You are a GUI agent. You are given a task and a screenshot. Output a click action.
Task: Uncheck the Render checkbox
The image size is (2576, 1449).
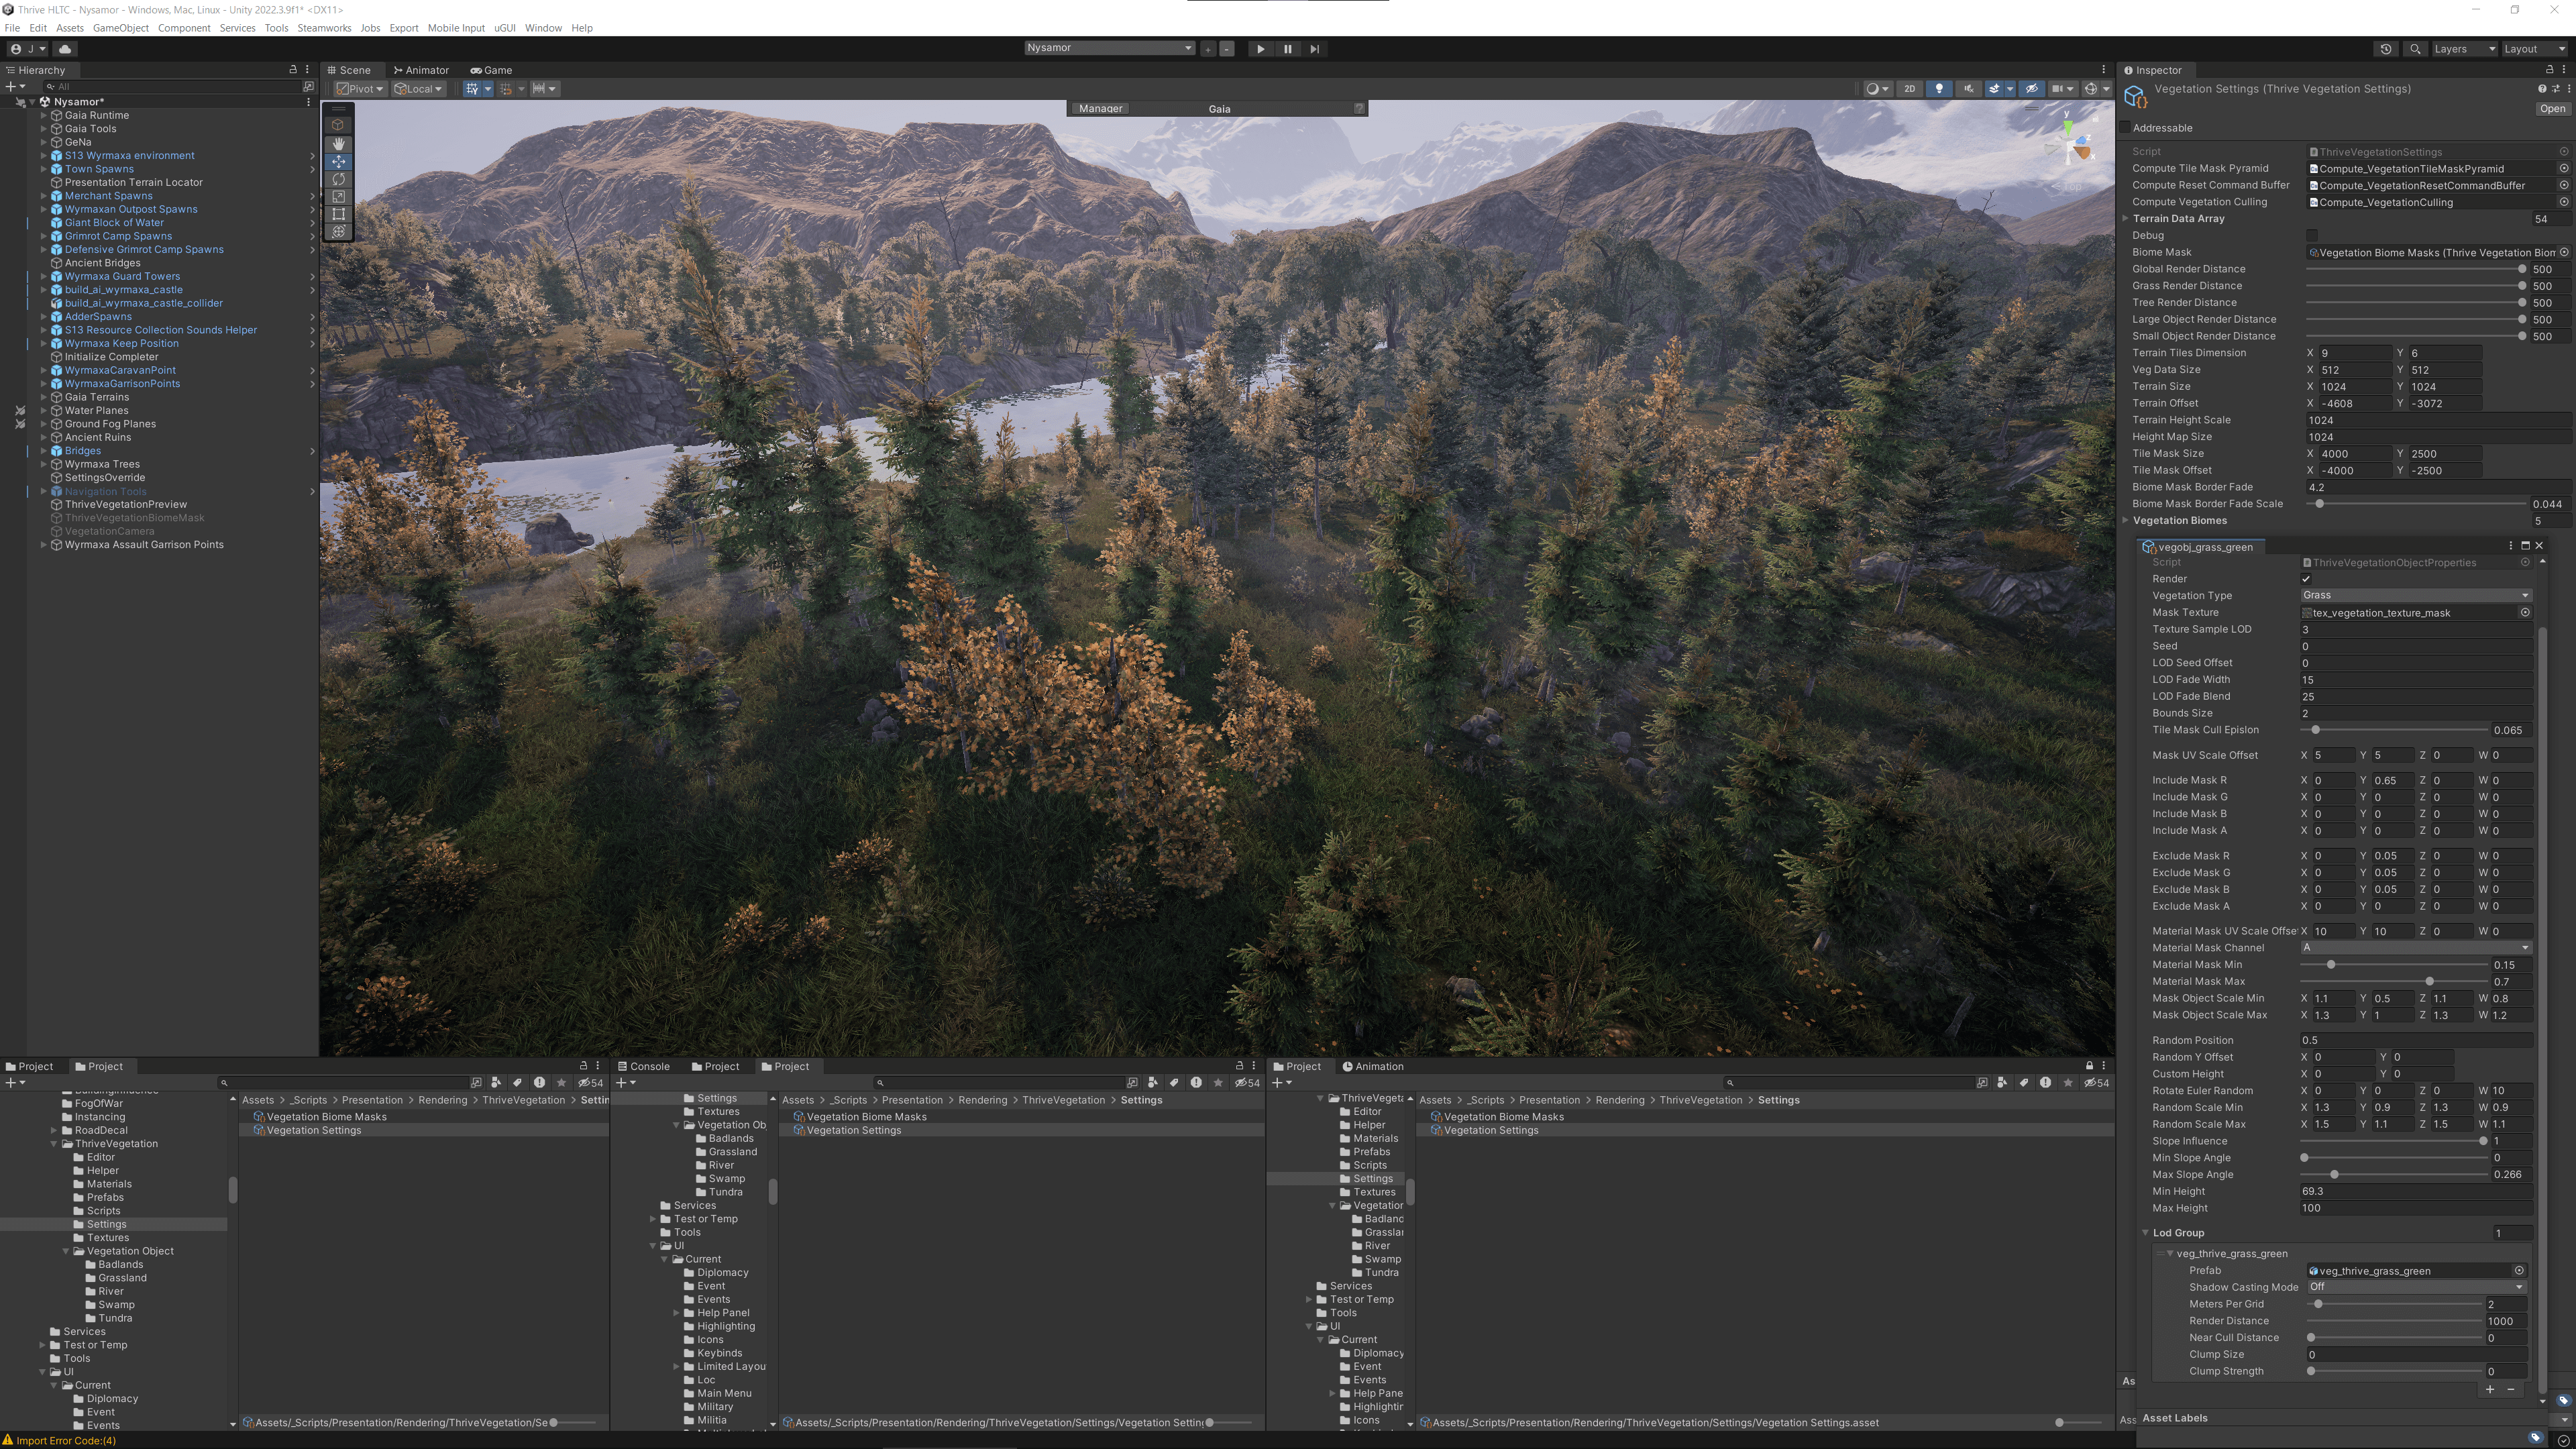coord(2306,579)
